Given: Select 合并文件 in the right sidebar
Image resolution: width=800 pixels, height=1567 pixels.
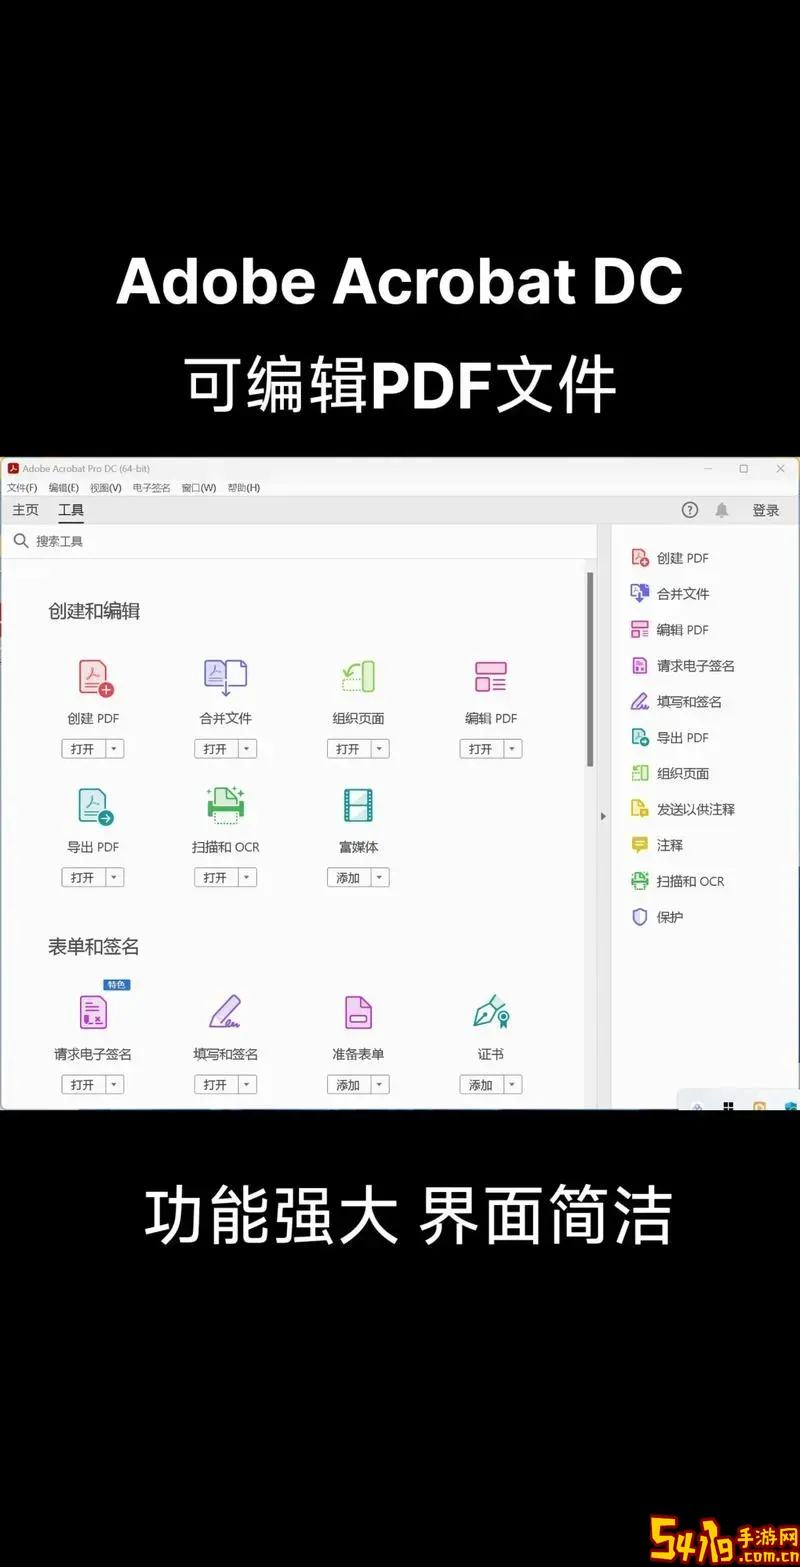Looking at the screenshot, I should click(670, 594).
